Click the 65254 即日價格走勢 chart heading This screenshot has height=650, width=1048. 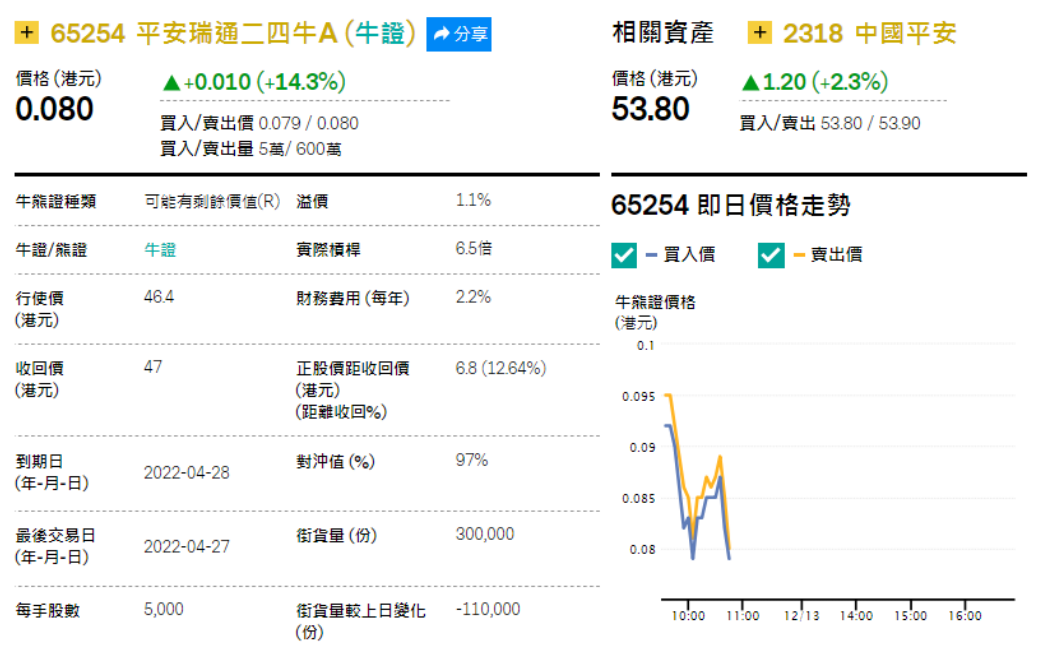(x=731, y=205)
